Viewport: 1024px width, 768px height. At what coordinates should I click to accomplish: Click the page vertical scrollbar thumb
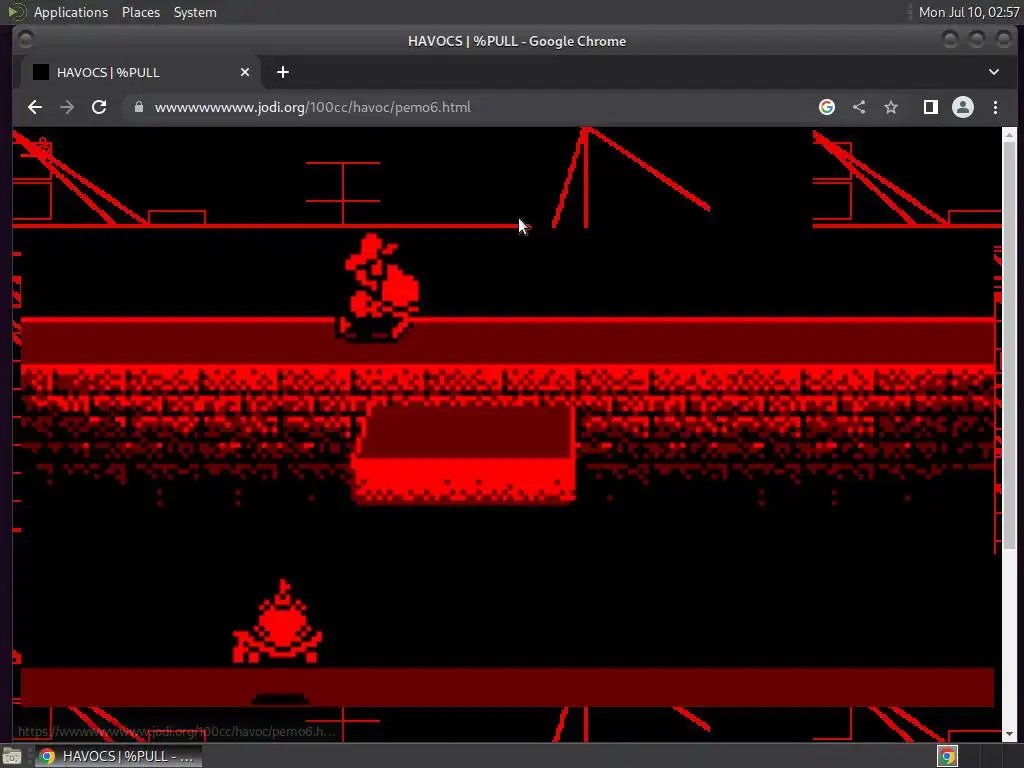[x=1009, y=345]
